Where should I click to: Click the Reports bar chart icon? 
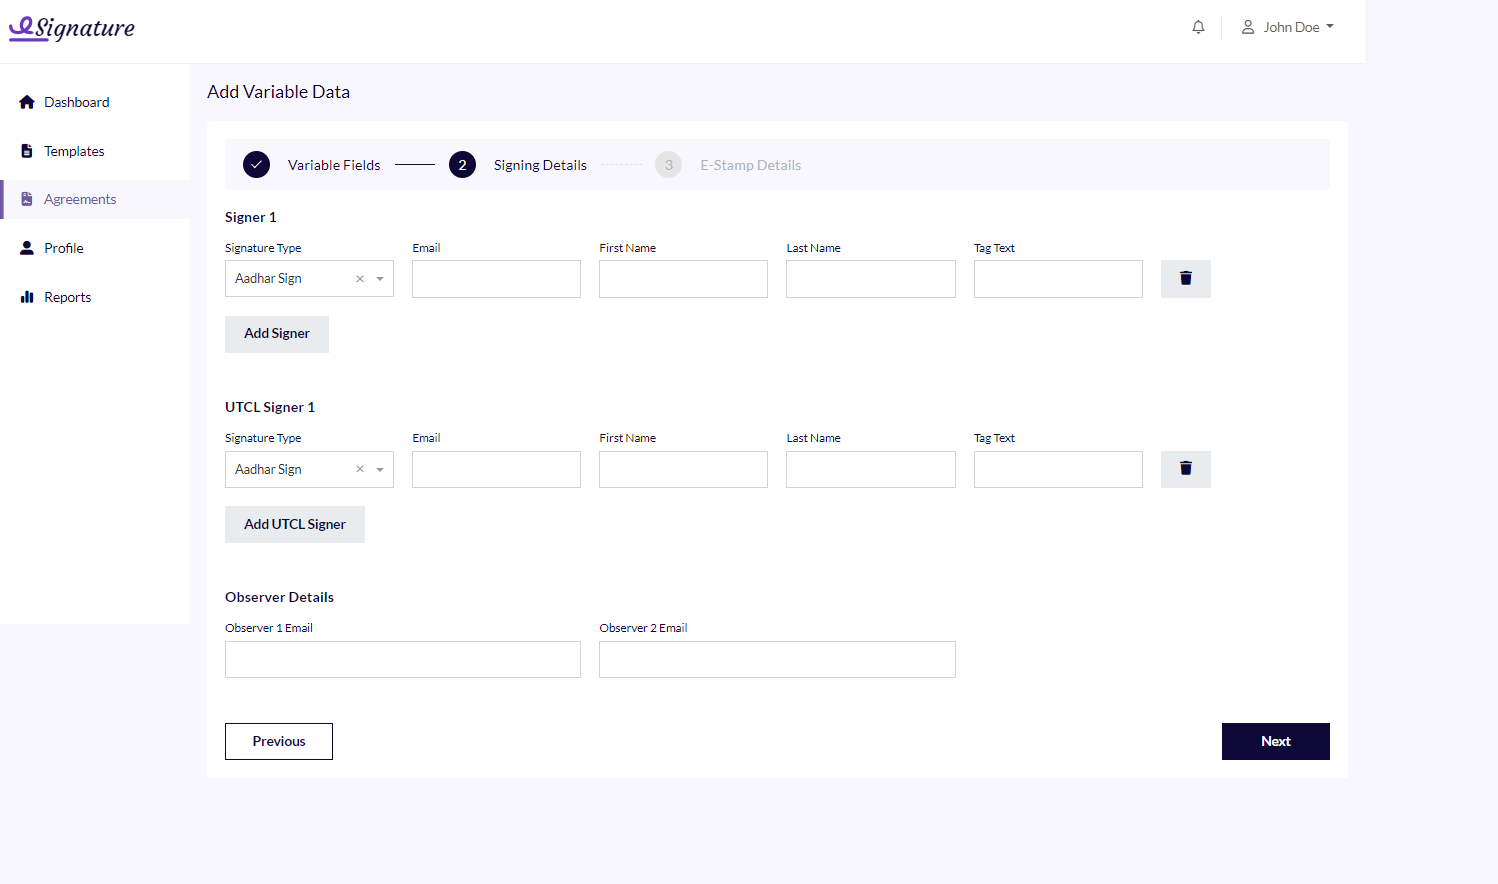click(x=27, y=297)
